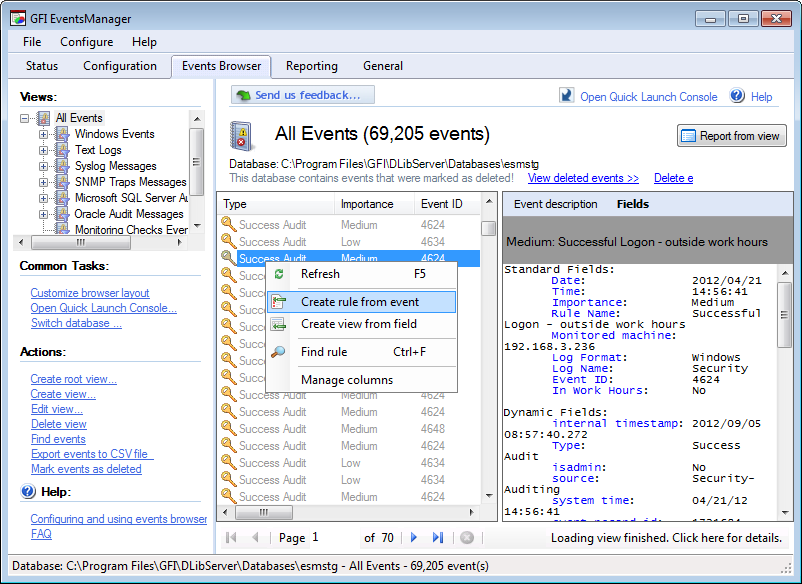Click Switch database link
Image resolution: width=802 pixels, height=584 pixels.
76,323
